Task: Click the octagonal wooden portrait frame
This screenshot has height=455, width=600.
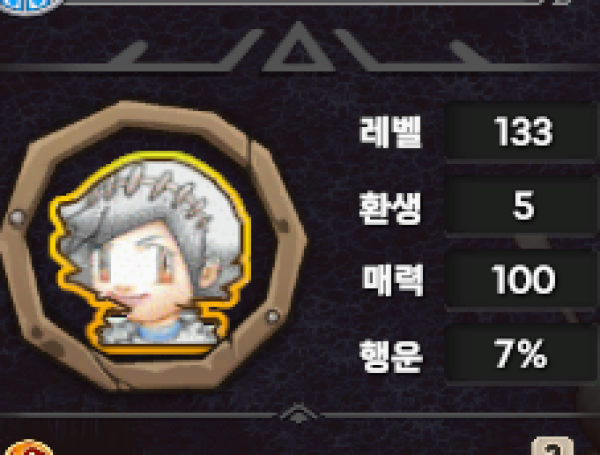Action: point(152,245)
